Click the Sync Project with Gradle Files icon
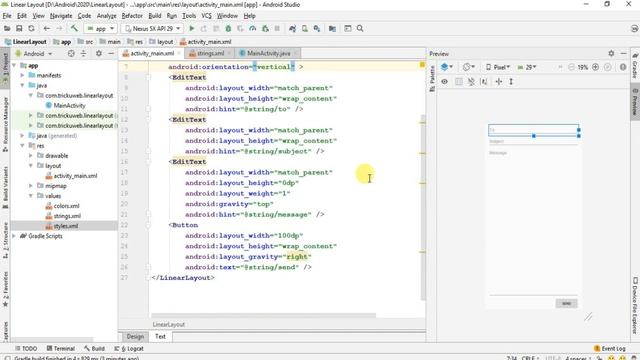The image size is (640, 360). coord(292,29)
